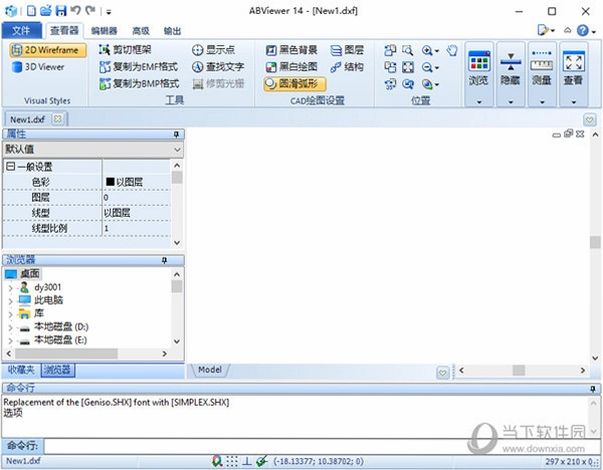Switch to the 查看器 viewer tab

tap(64, 30)
